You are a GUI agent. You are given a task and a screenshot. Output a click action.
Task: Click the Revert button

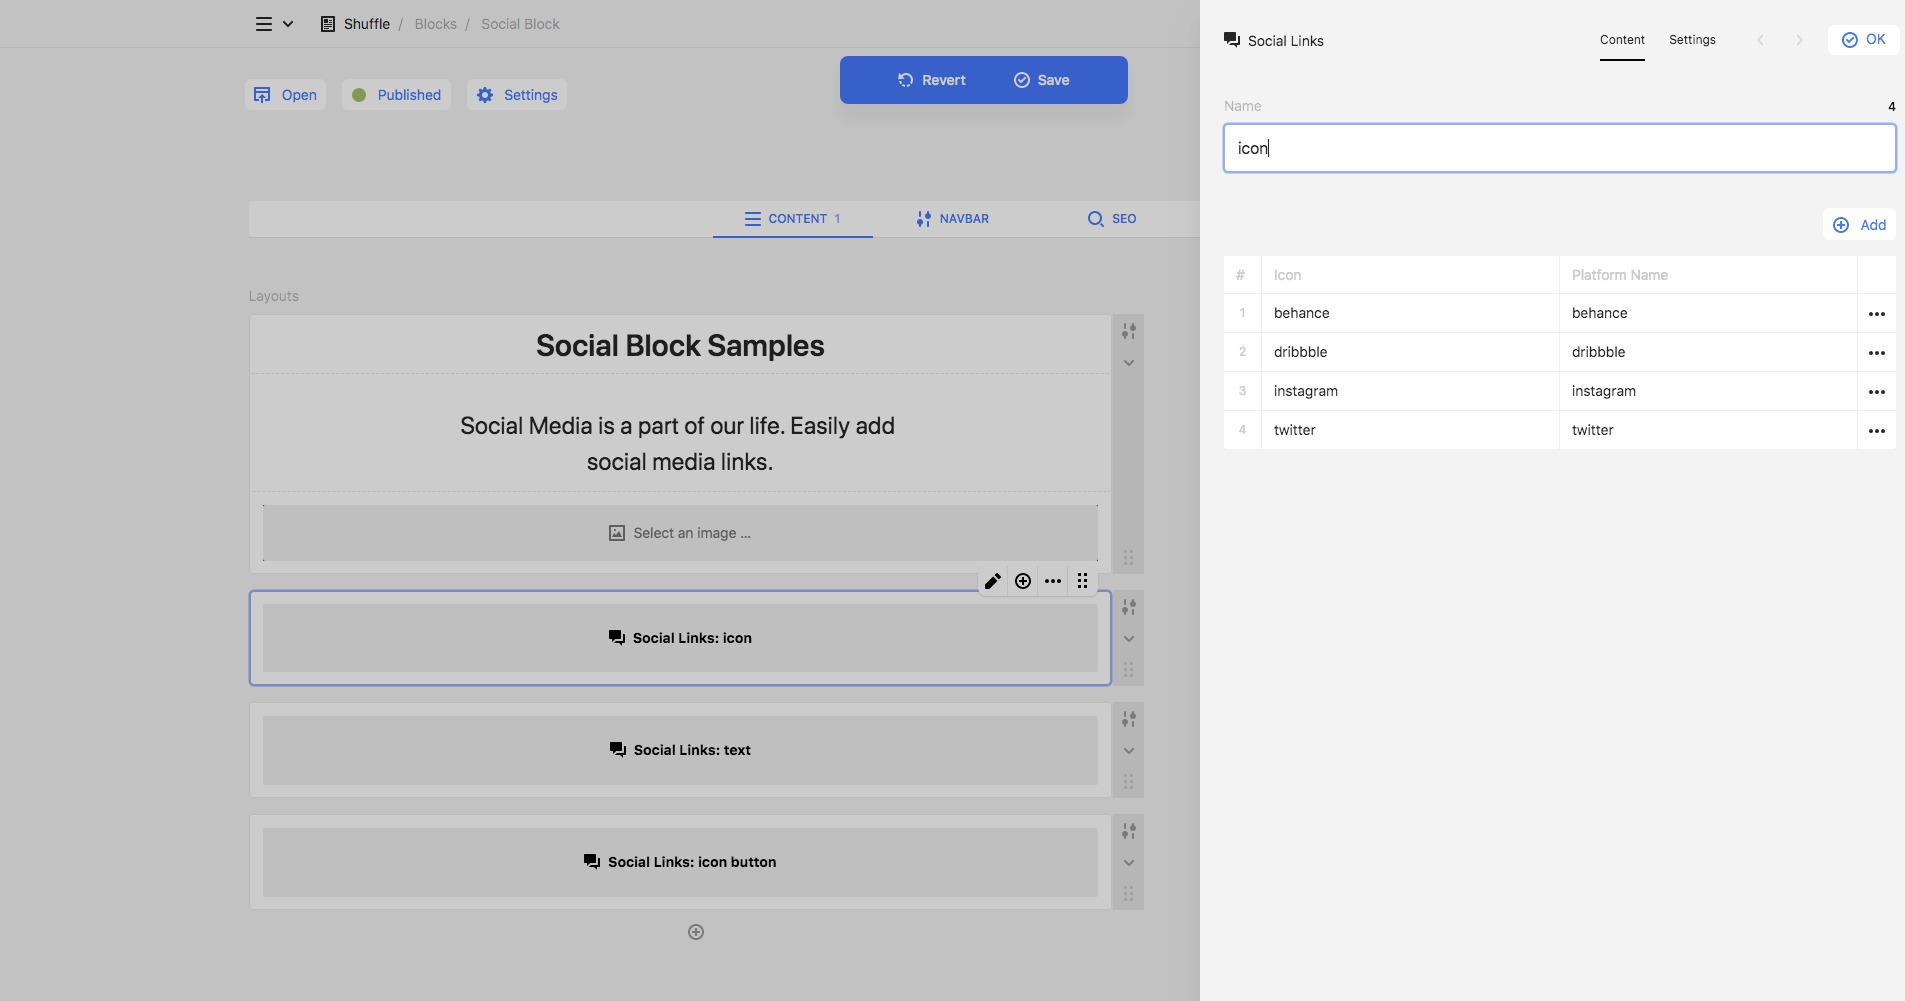pyautogui.click(x=931, y=80)
